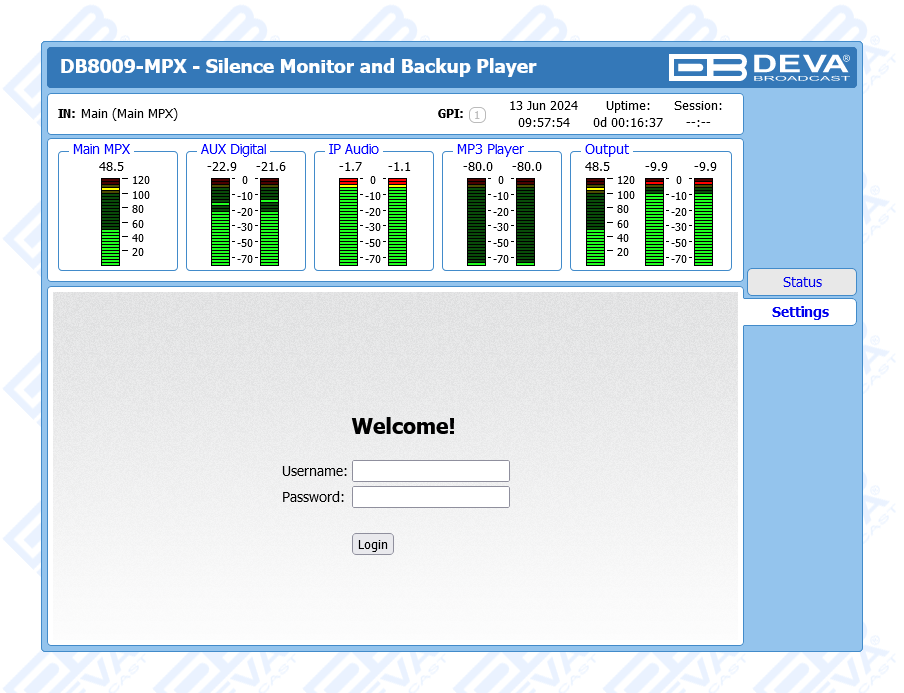Click the right MP3 Player level meter
Screen dimensions: 904x693
point(525,222)
